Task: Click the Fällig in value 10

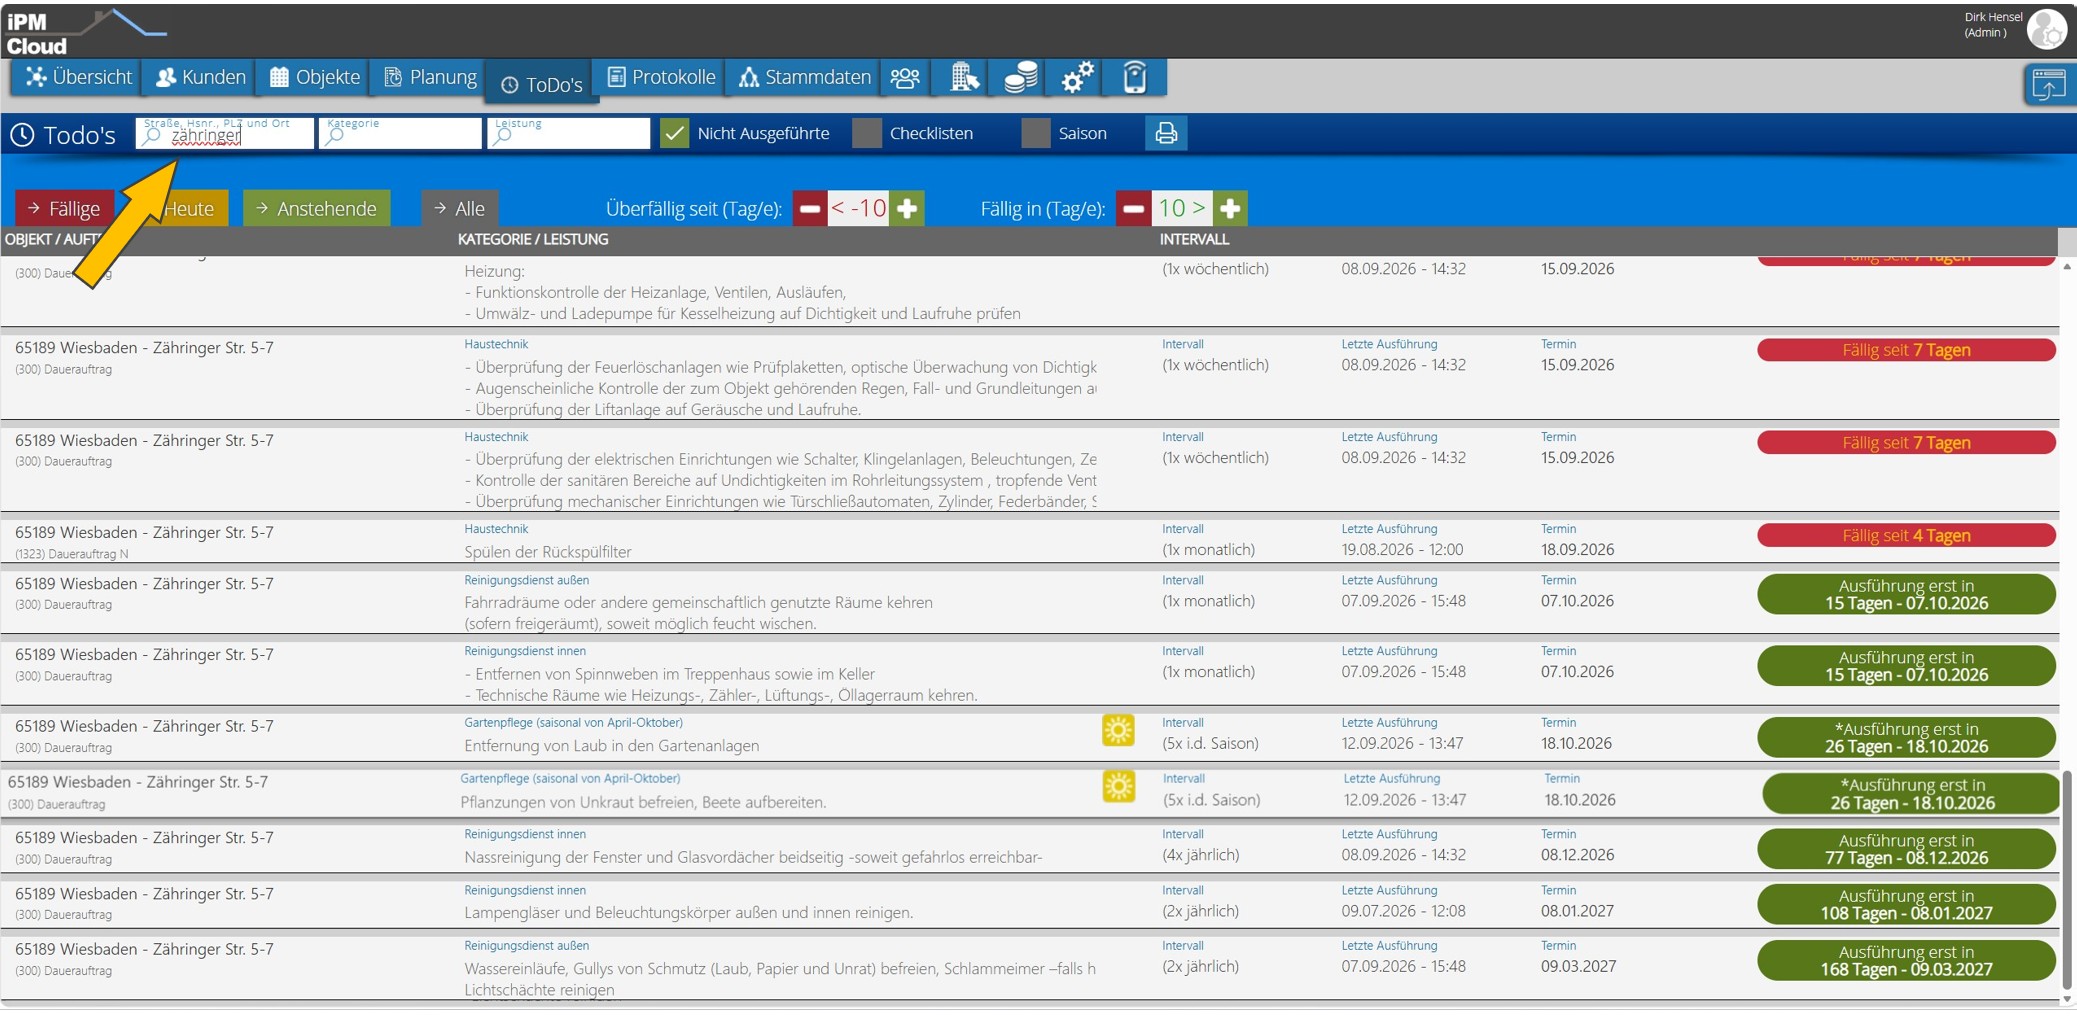Action: click(x=1181, y=208)
